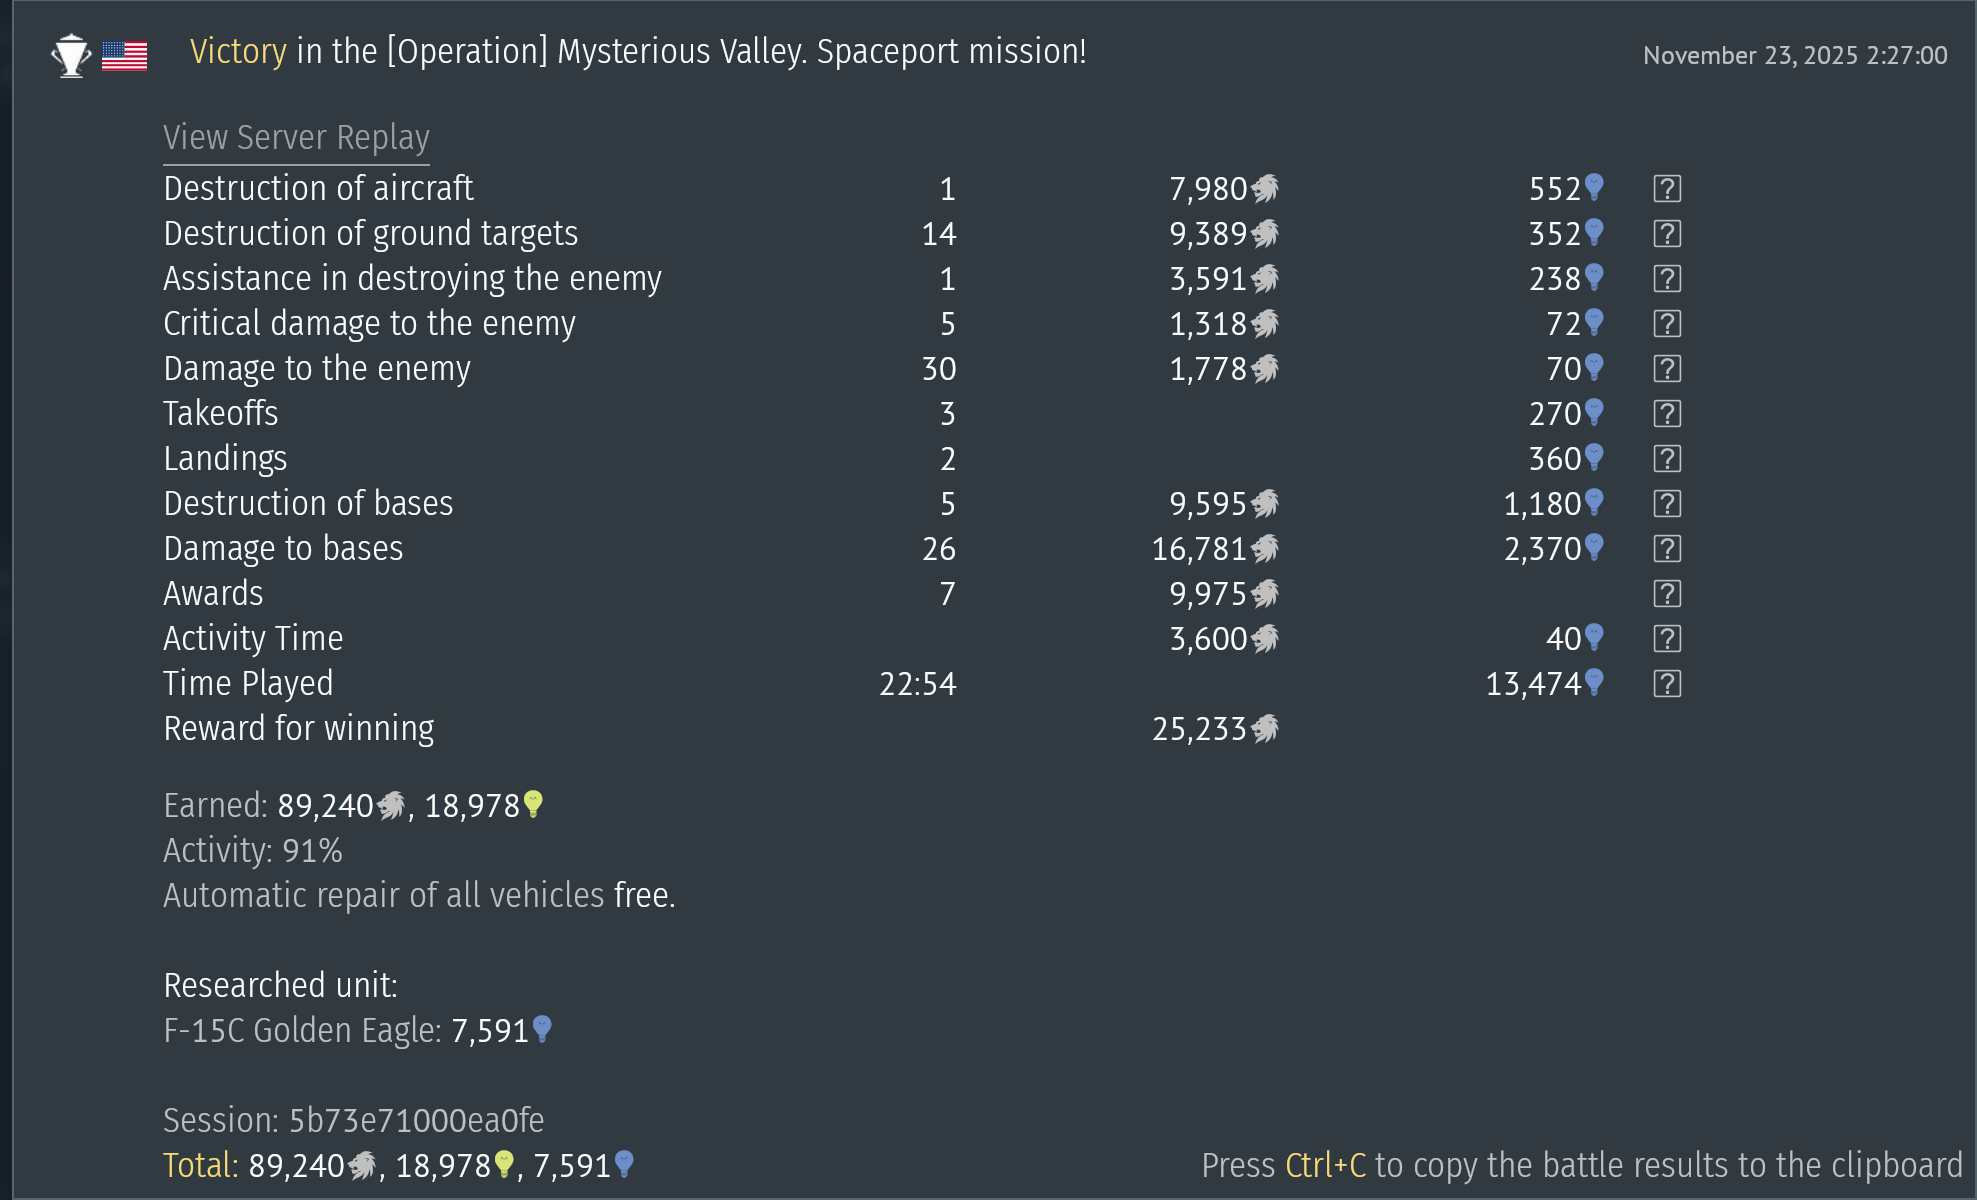Image resolution: width=1977 pixels, height=1200 pixels.
Task: Show help for Takeoffs row
Action: point(1666,414)
